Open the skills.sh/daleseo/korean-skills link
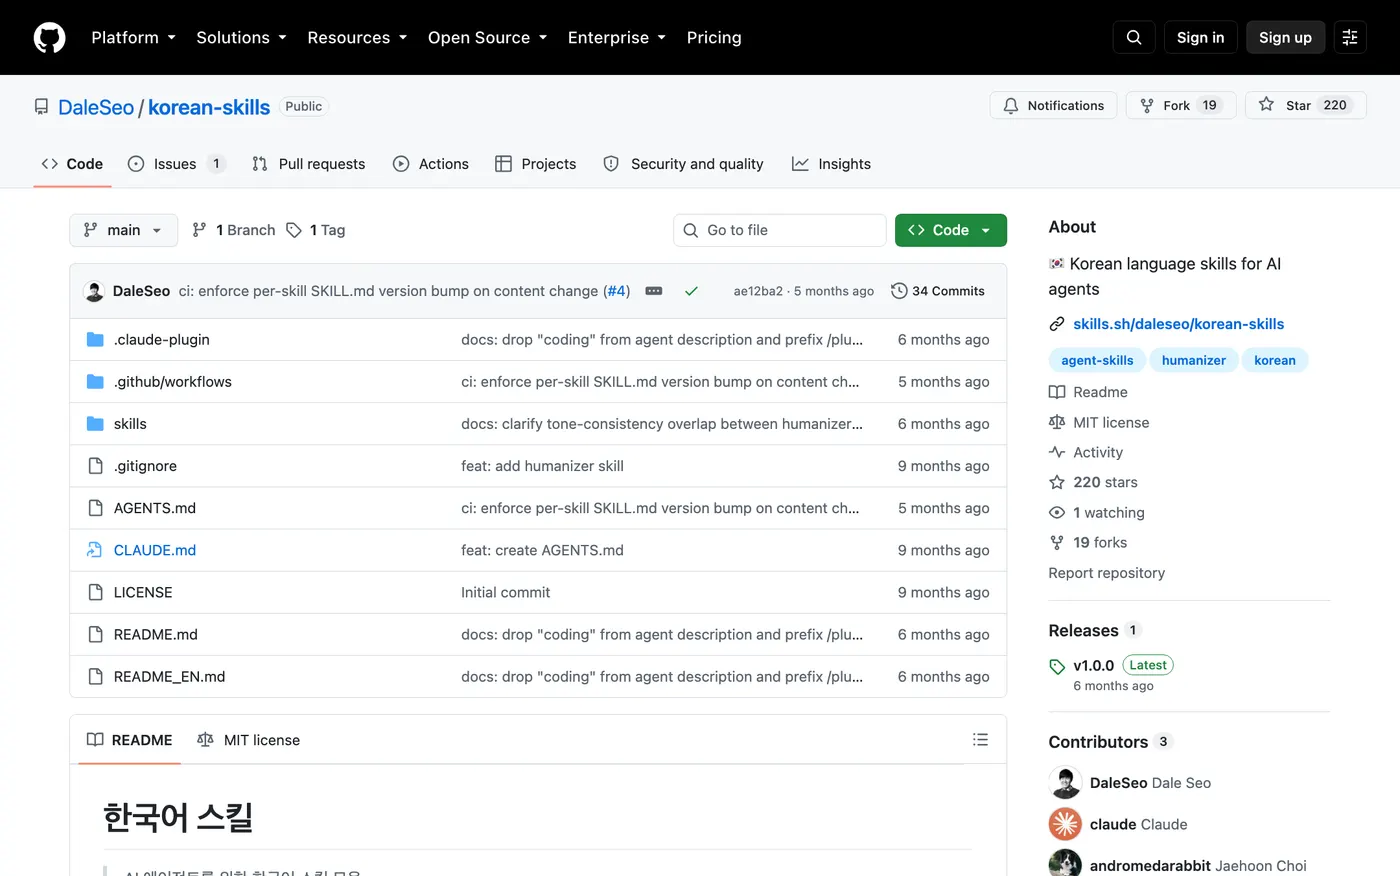This screenshot has width=1400, height=876. tap(1178, 324)
